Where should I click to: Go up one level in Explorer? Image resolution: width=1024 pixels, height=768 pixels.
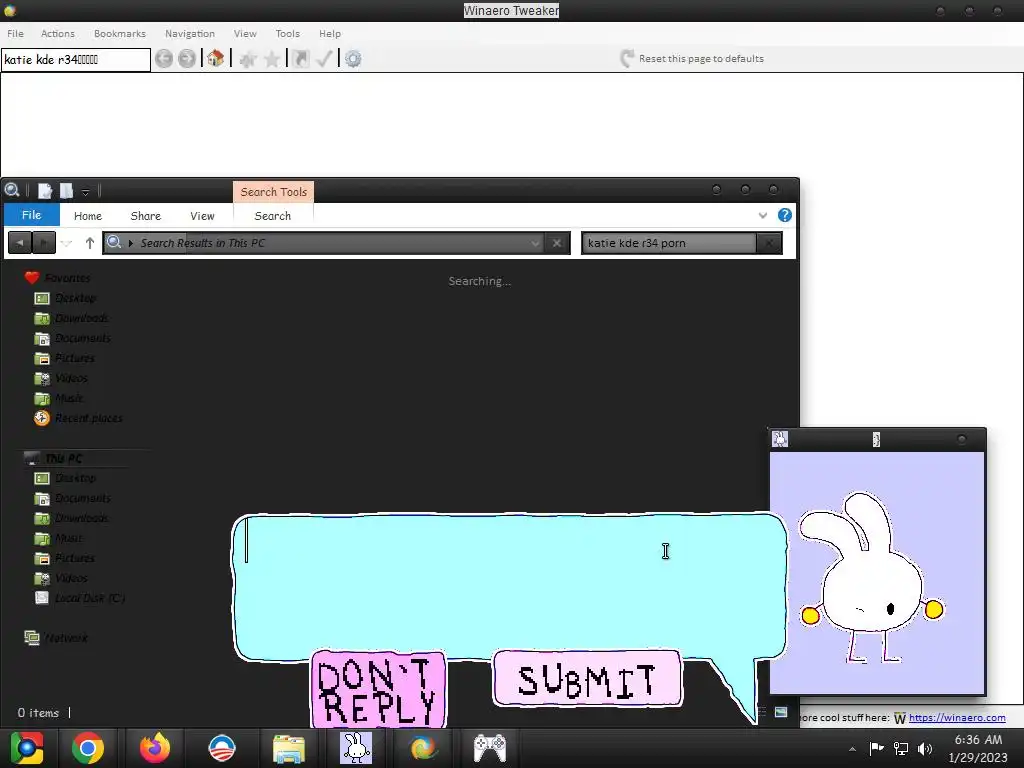coord(89,243)
